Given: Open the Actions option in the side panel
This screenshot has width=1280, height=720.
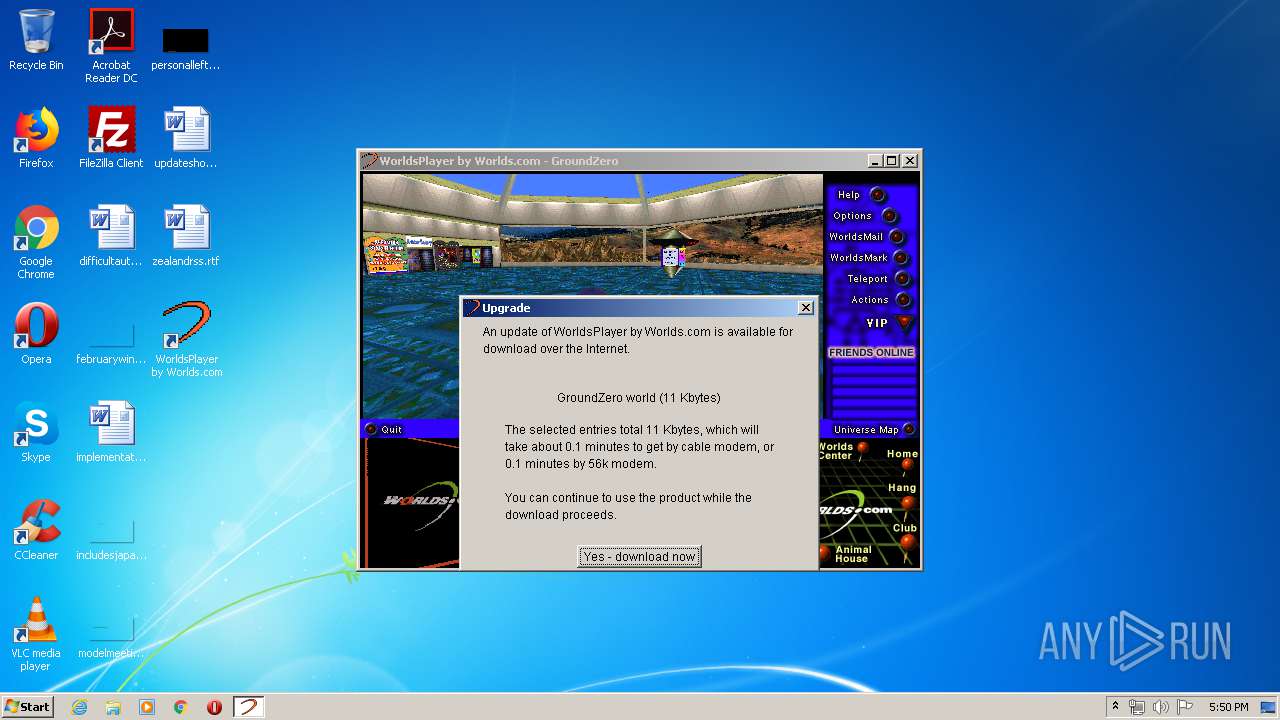Looking at the screenshot, I should 880,300.
